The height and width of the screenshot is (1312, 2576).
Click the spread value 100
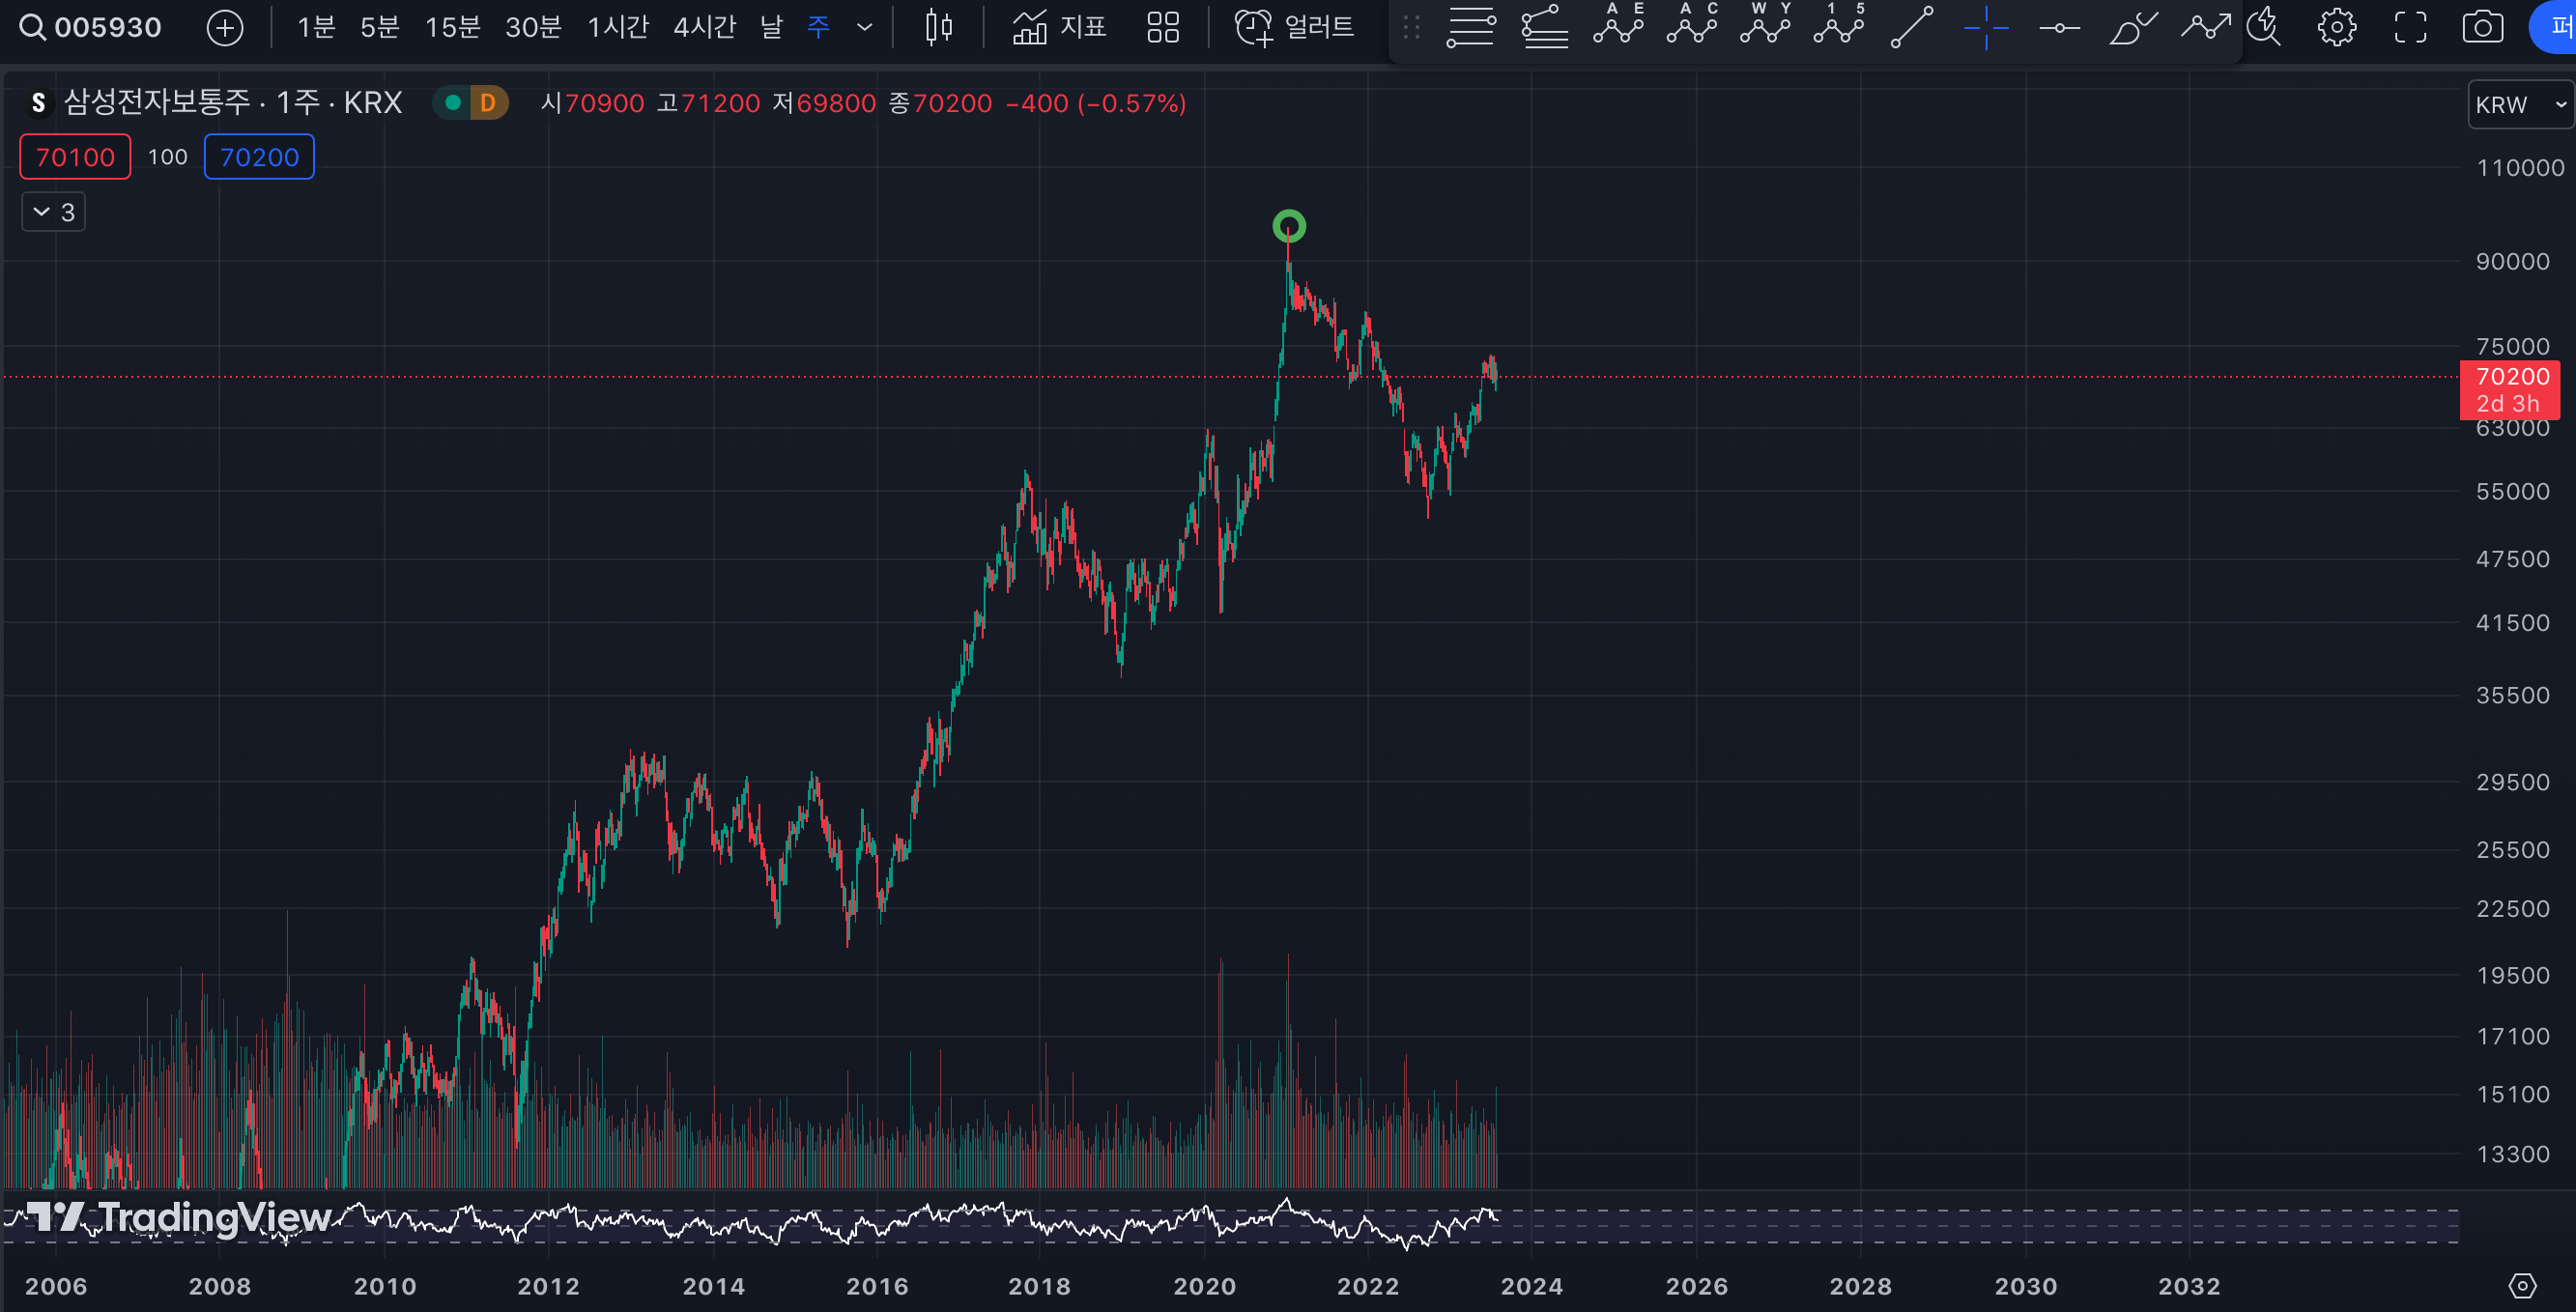point(167,157)
